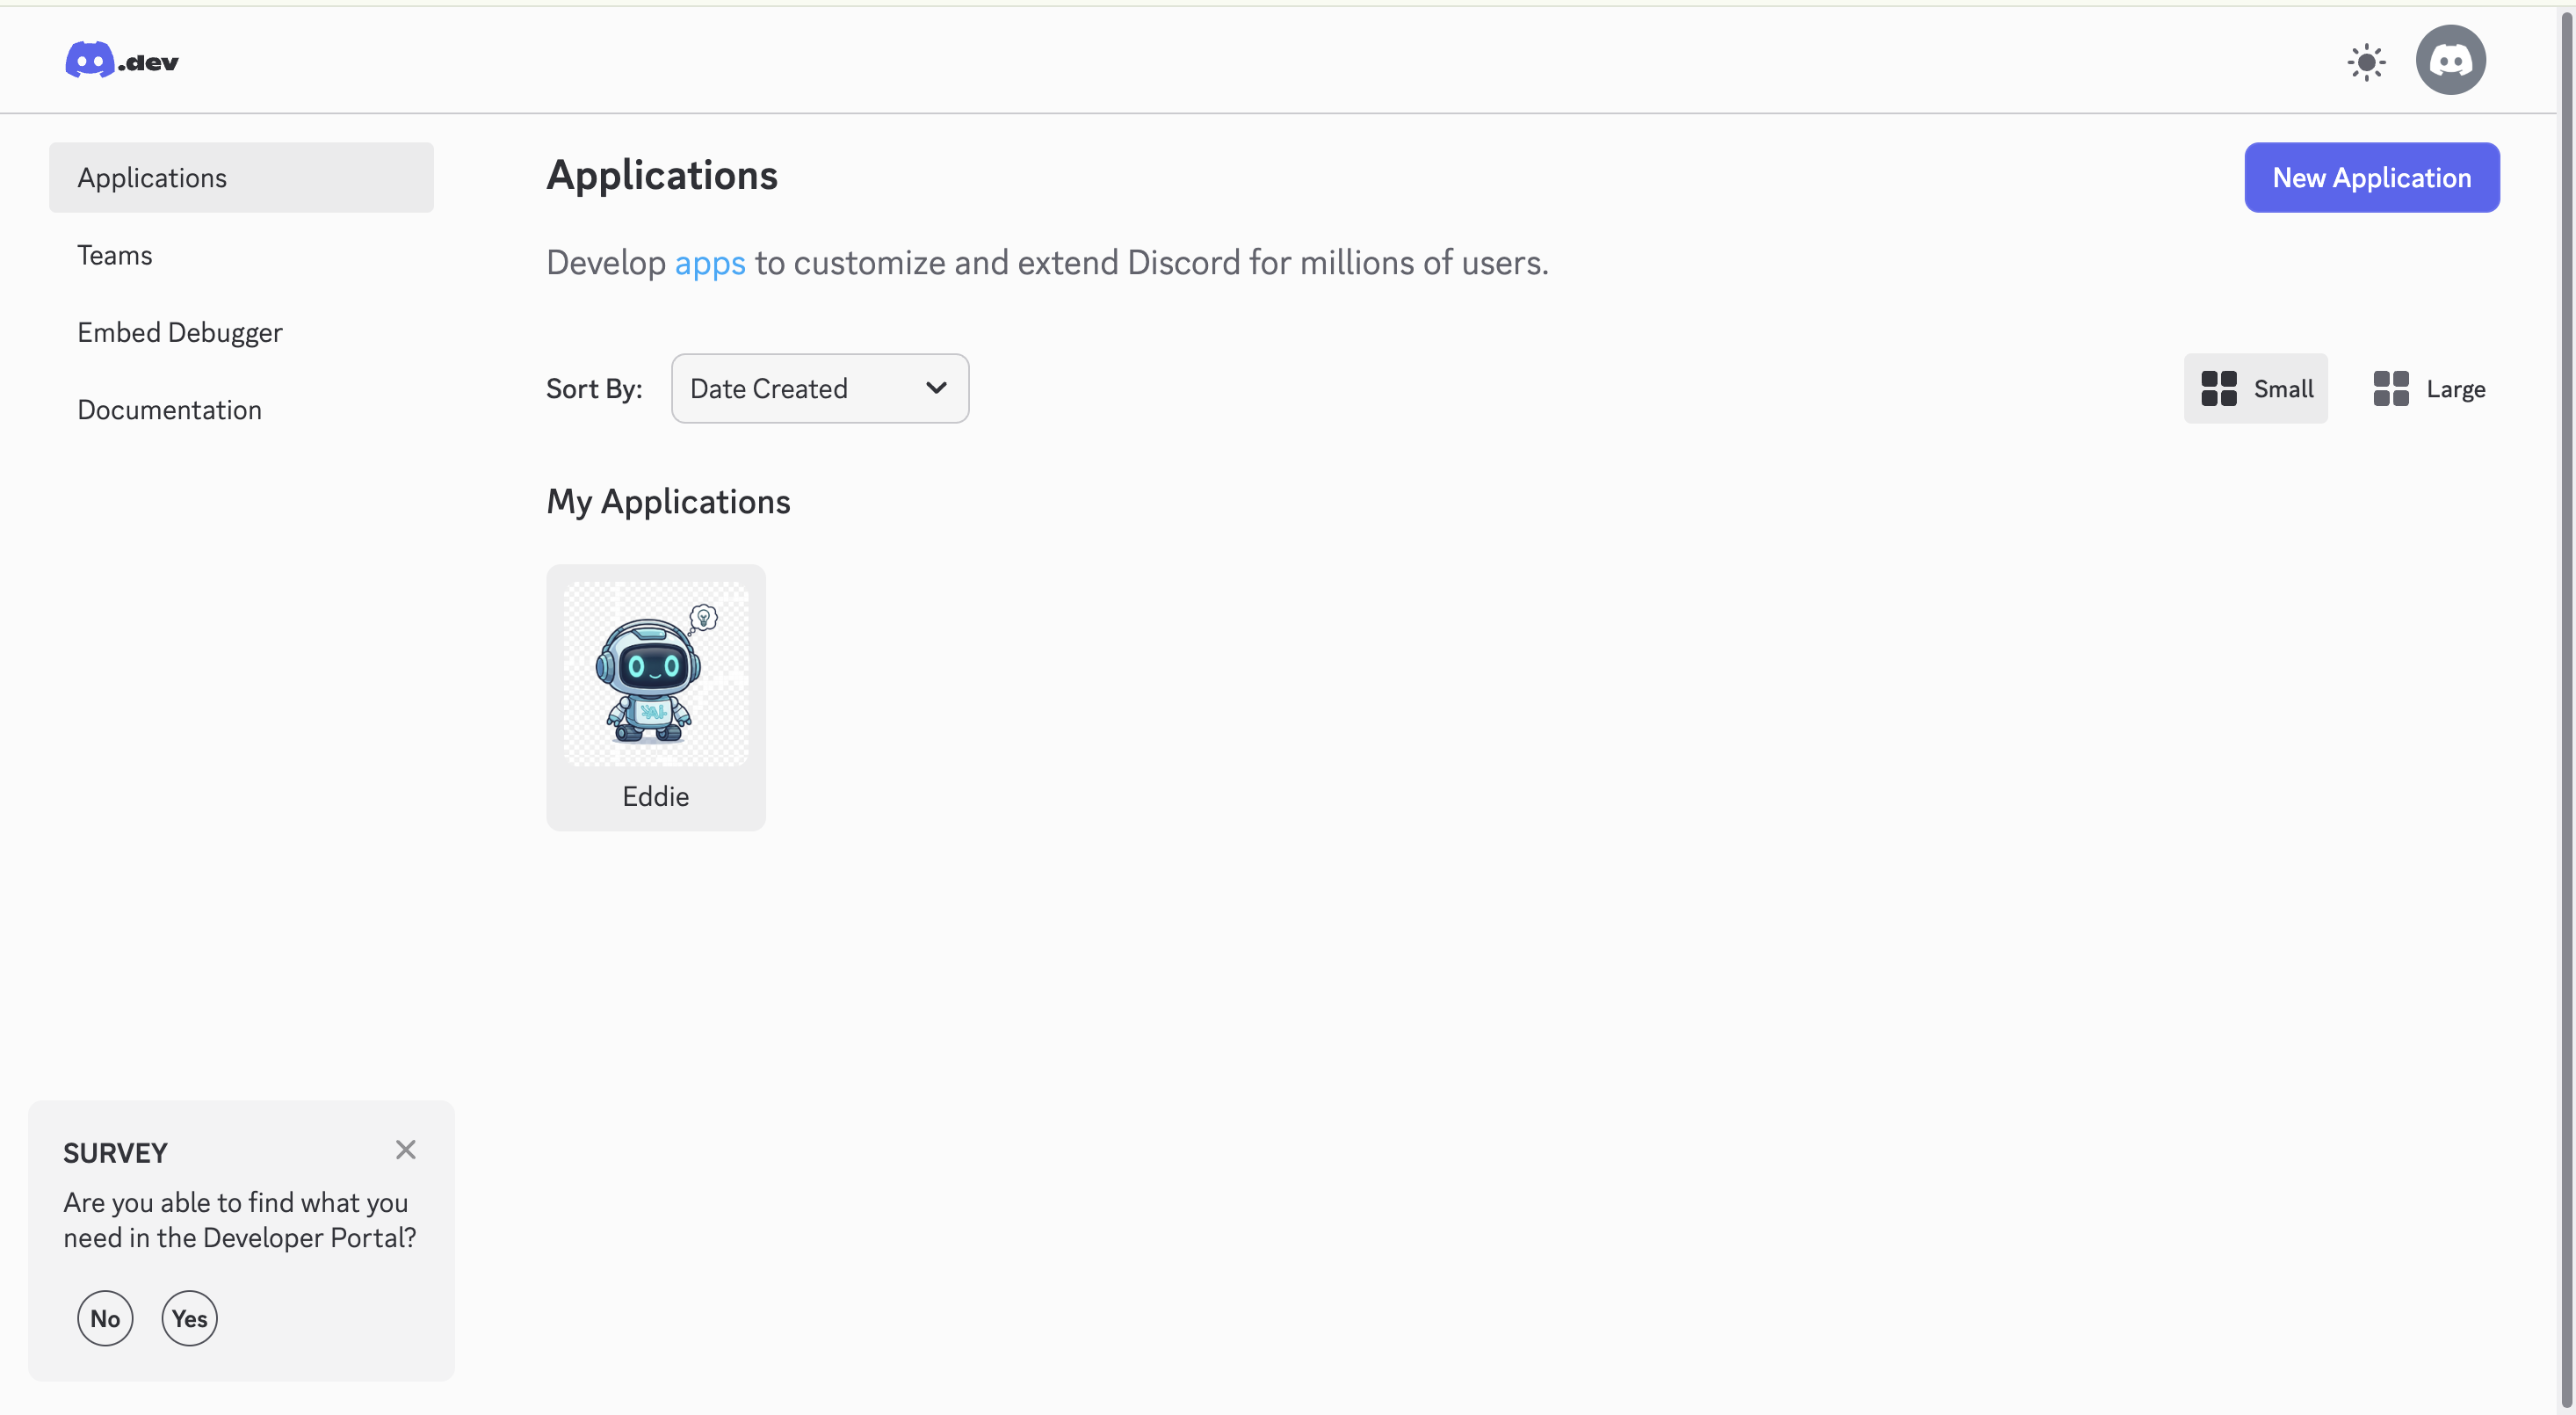Answer No to the survey

click(105, 1318)
